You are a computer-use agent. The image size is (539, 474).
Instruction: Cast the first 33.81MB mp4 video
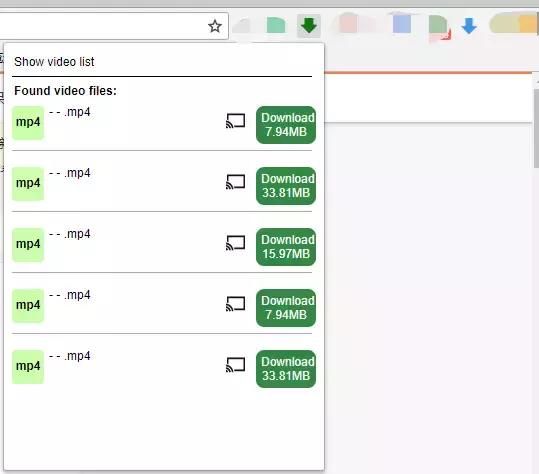[235, 182]
